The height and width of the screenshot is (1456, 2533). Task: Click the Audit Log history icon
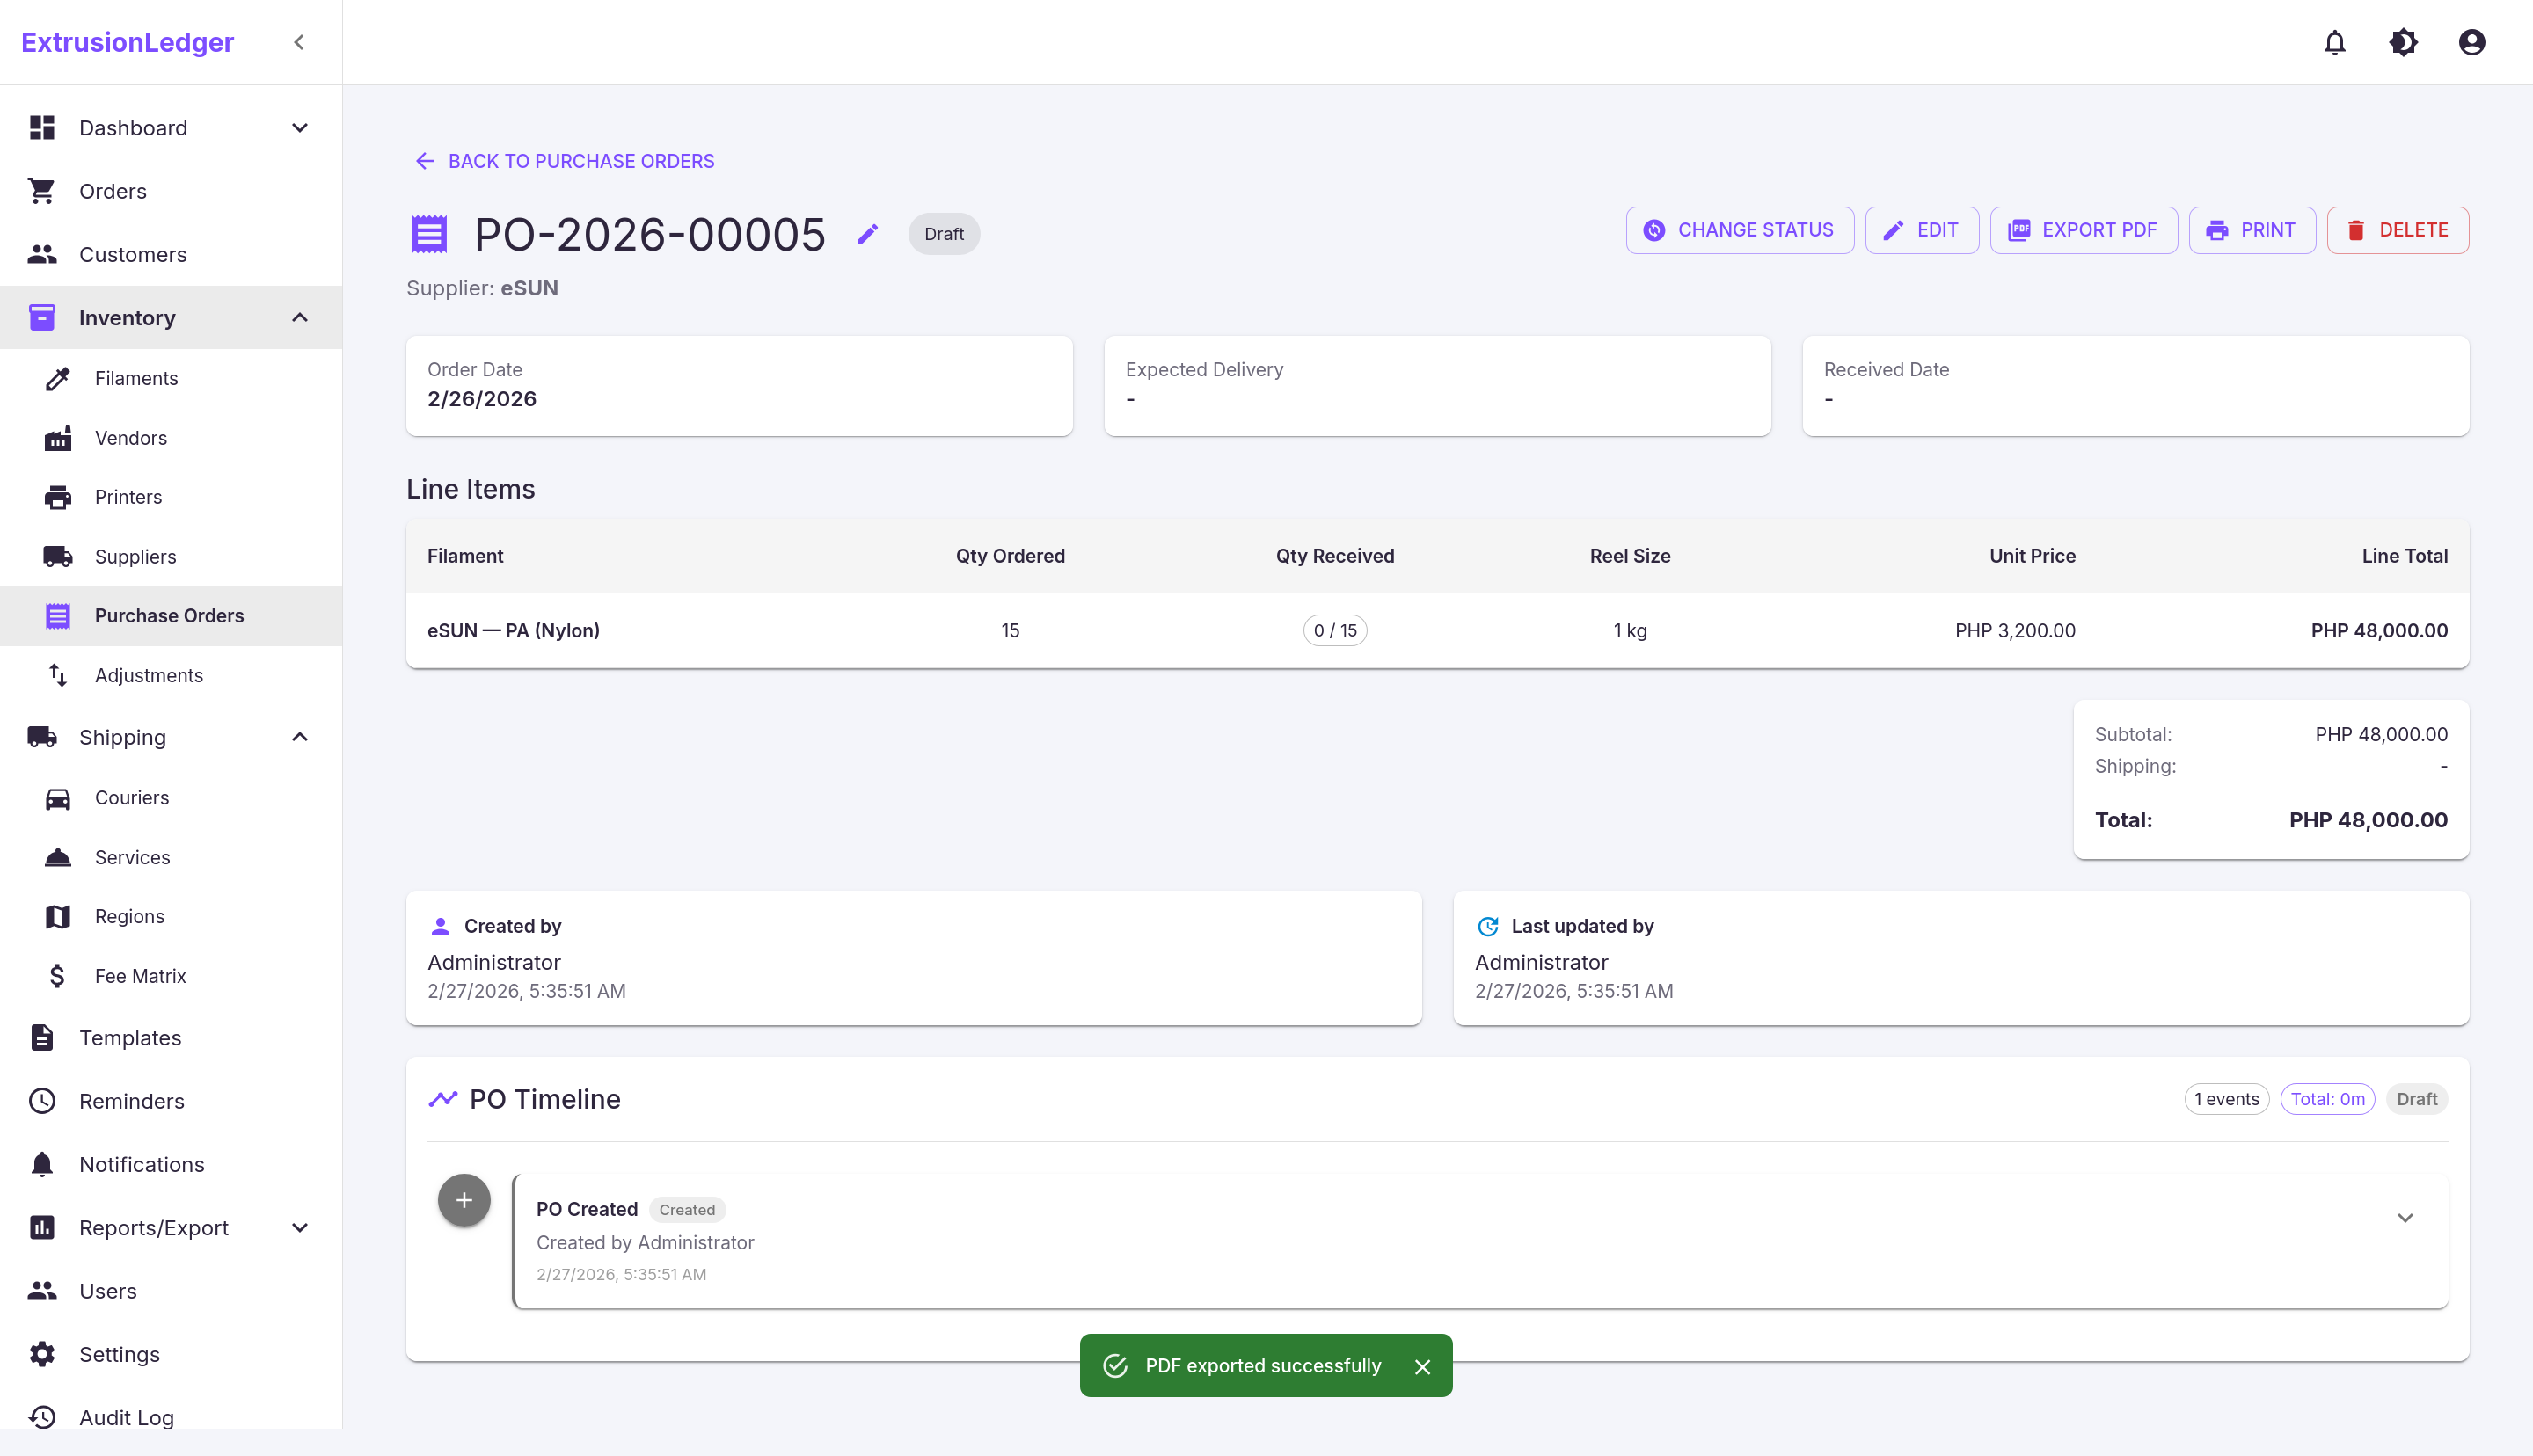(x=42, y=1417)
